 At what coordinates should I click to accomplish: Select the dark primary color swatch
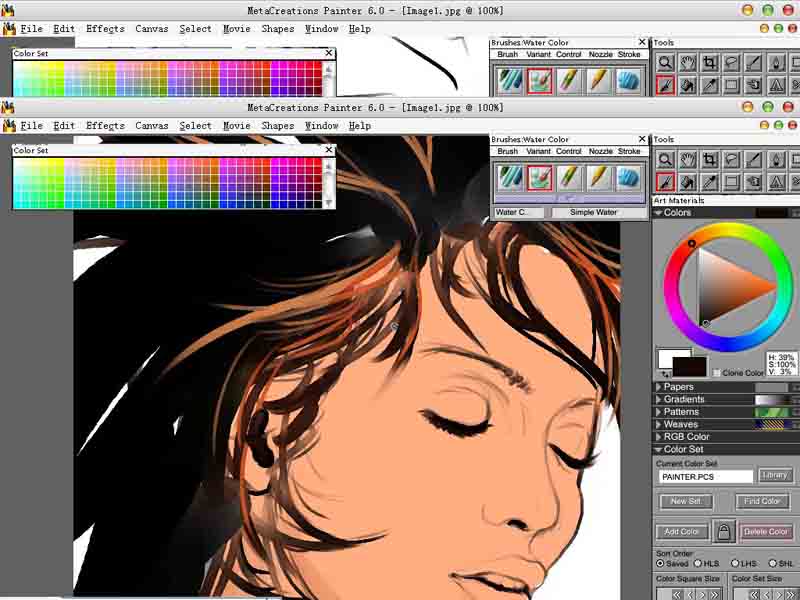[x=690, y=367]
